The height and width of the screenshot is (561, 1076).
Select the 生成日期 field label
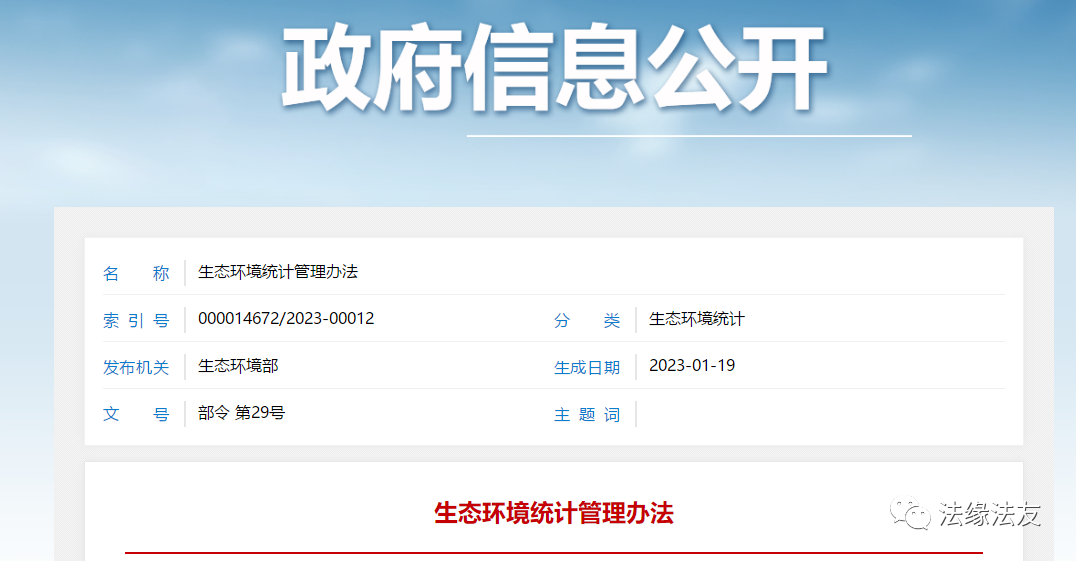point(587,367)
